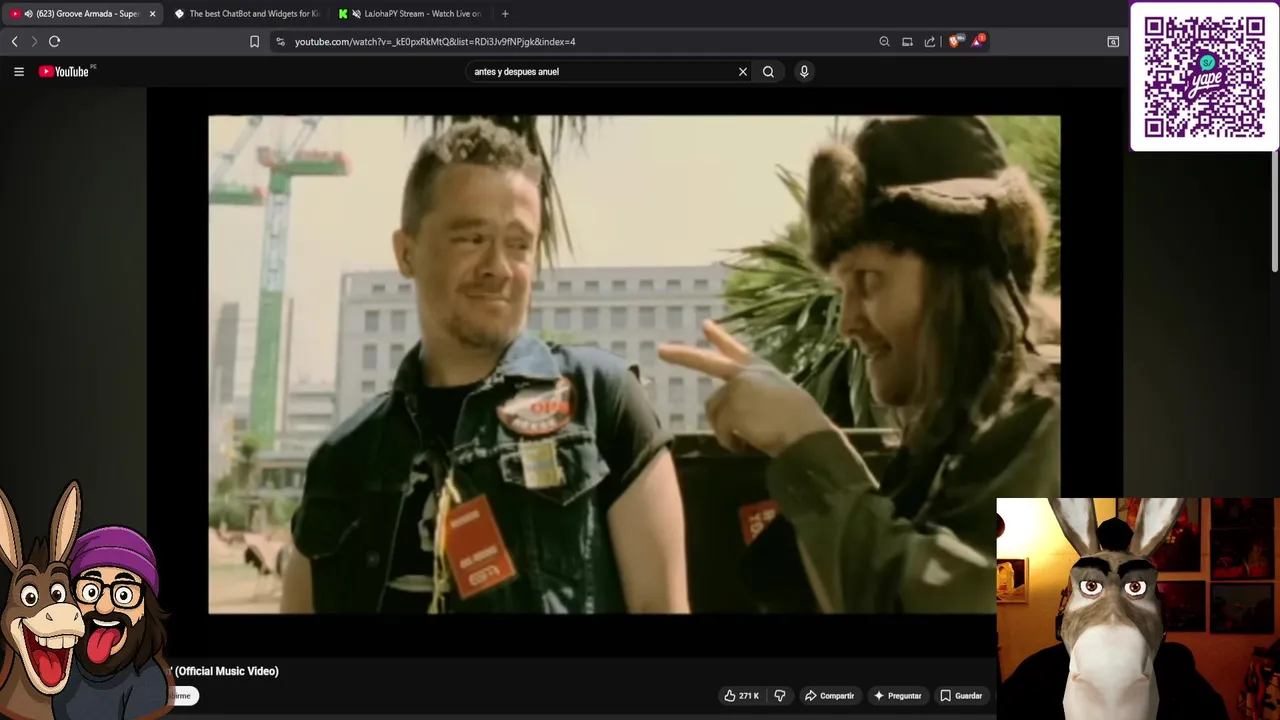Screen dimensions: 1280x720
Task: Close the Groove Armada tab
Action: tap(152, 14)
